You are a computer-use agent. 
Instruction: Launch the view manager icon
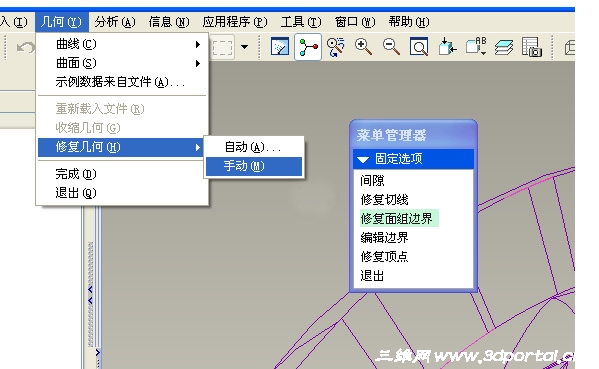532,47
